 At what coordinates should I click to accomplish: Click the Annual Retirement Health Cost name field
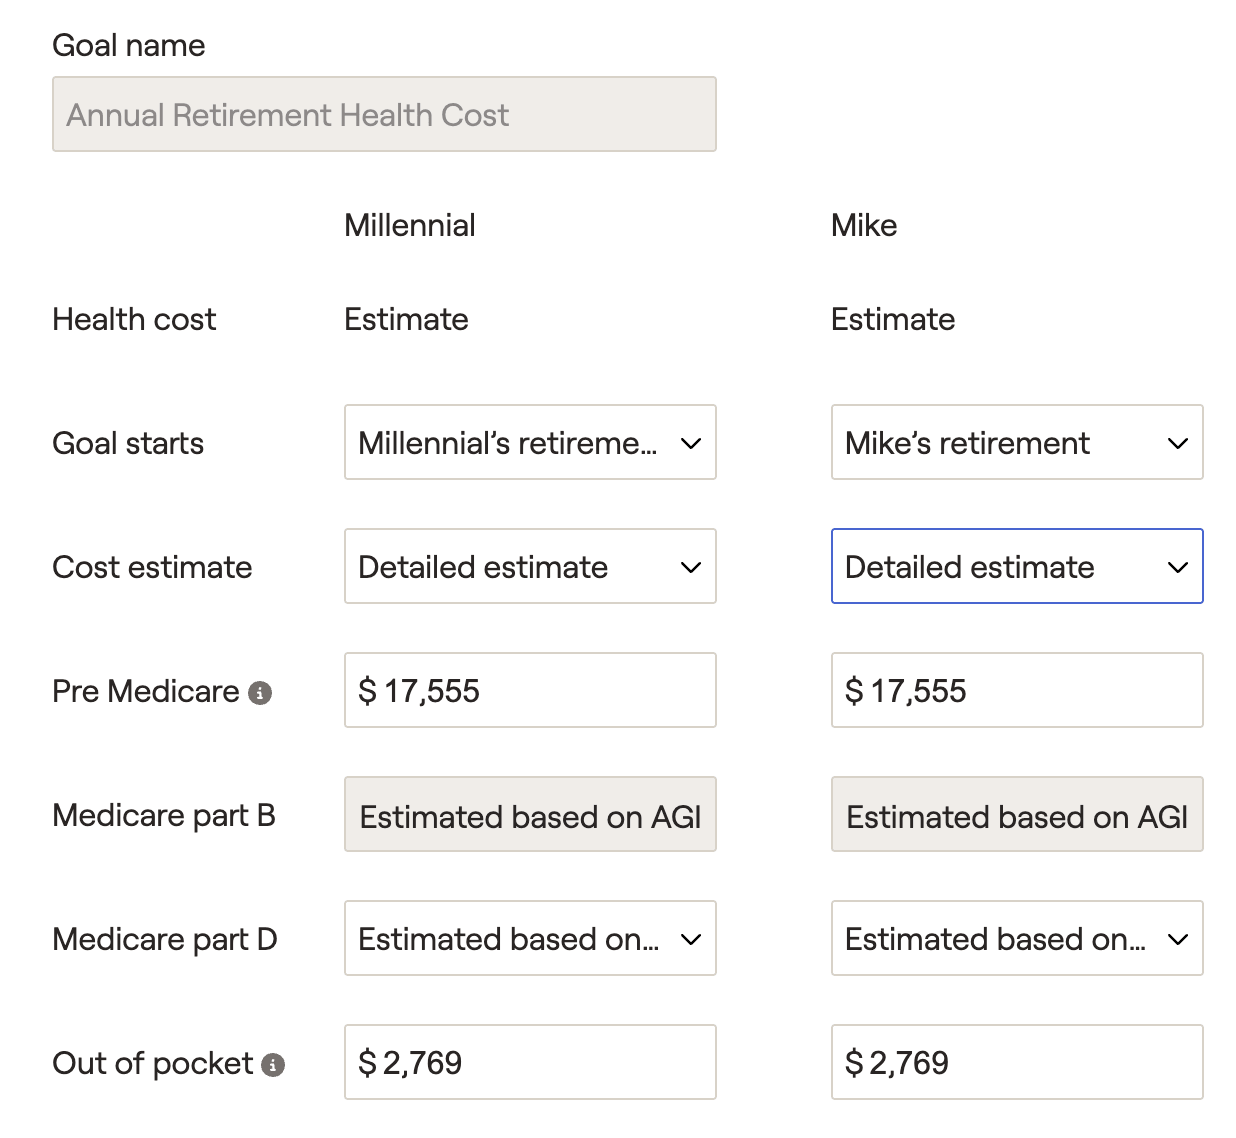[x=384, y=114]
